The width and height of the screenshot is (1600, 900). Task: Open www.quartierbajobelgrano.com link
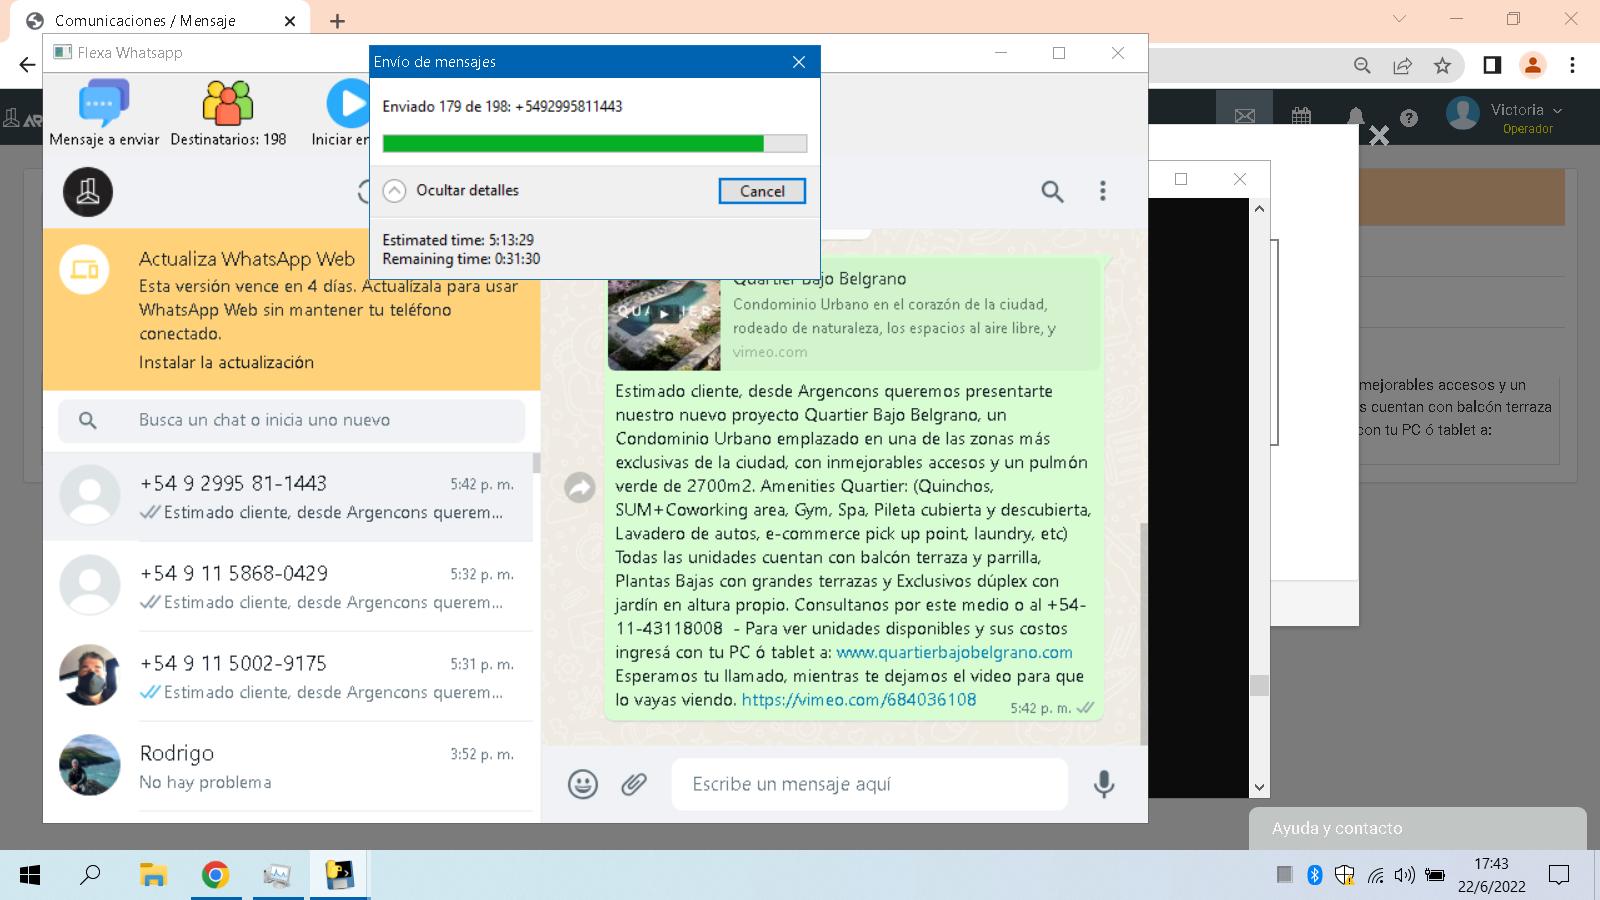pyautogui.click(x=954, y=652)
